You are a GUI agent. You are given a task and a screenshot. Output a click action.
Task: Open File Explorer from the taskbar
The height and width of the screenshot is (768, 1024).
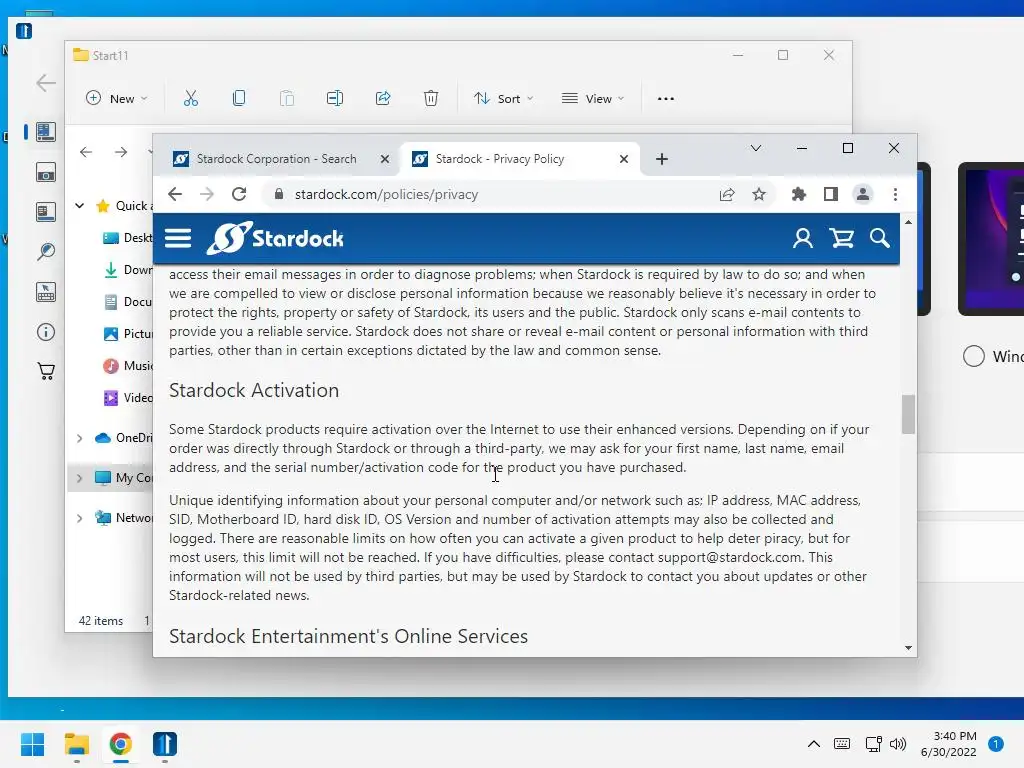[76, 744]
